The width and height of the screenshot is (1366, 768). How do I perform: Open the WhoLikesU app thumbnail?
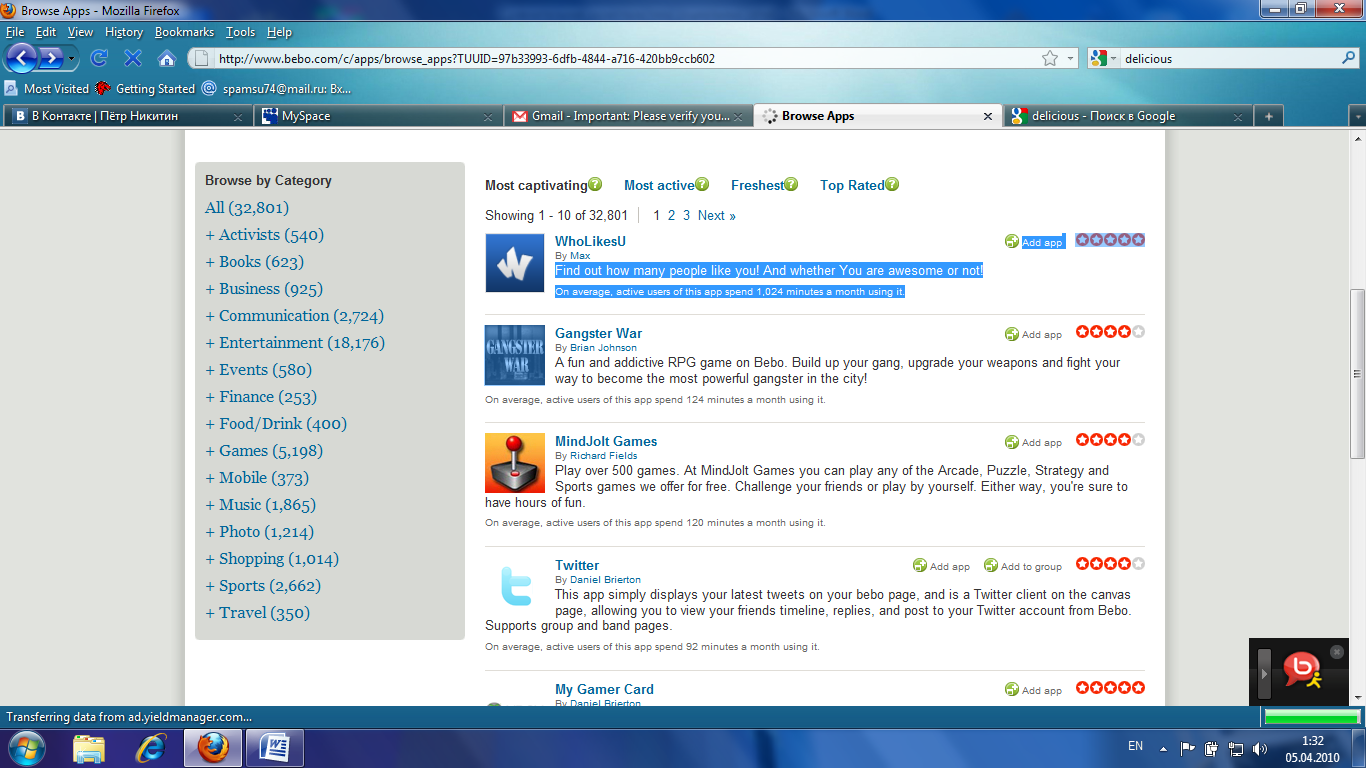click(x=515, y=263)
